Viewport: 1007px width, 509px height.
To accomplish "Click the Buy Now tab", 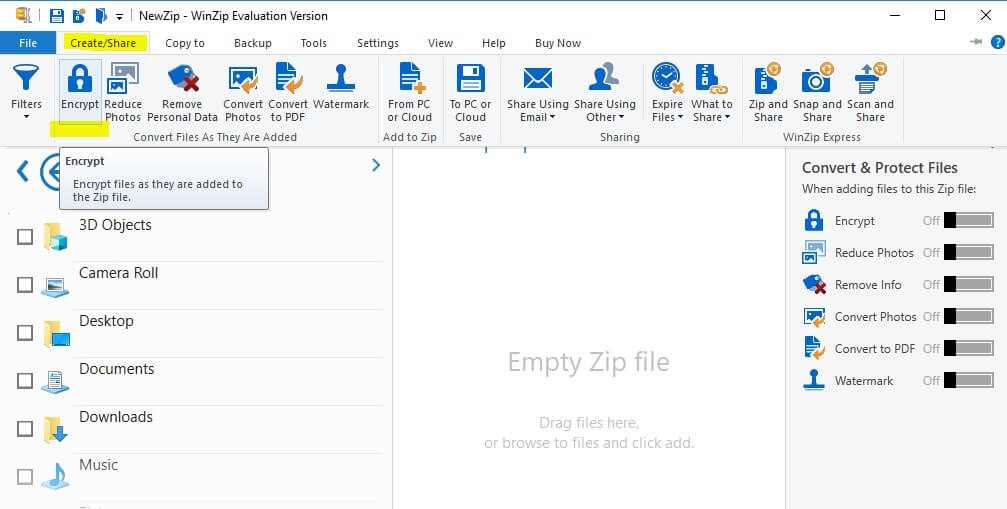I will click(557, 43).
